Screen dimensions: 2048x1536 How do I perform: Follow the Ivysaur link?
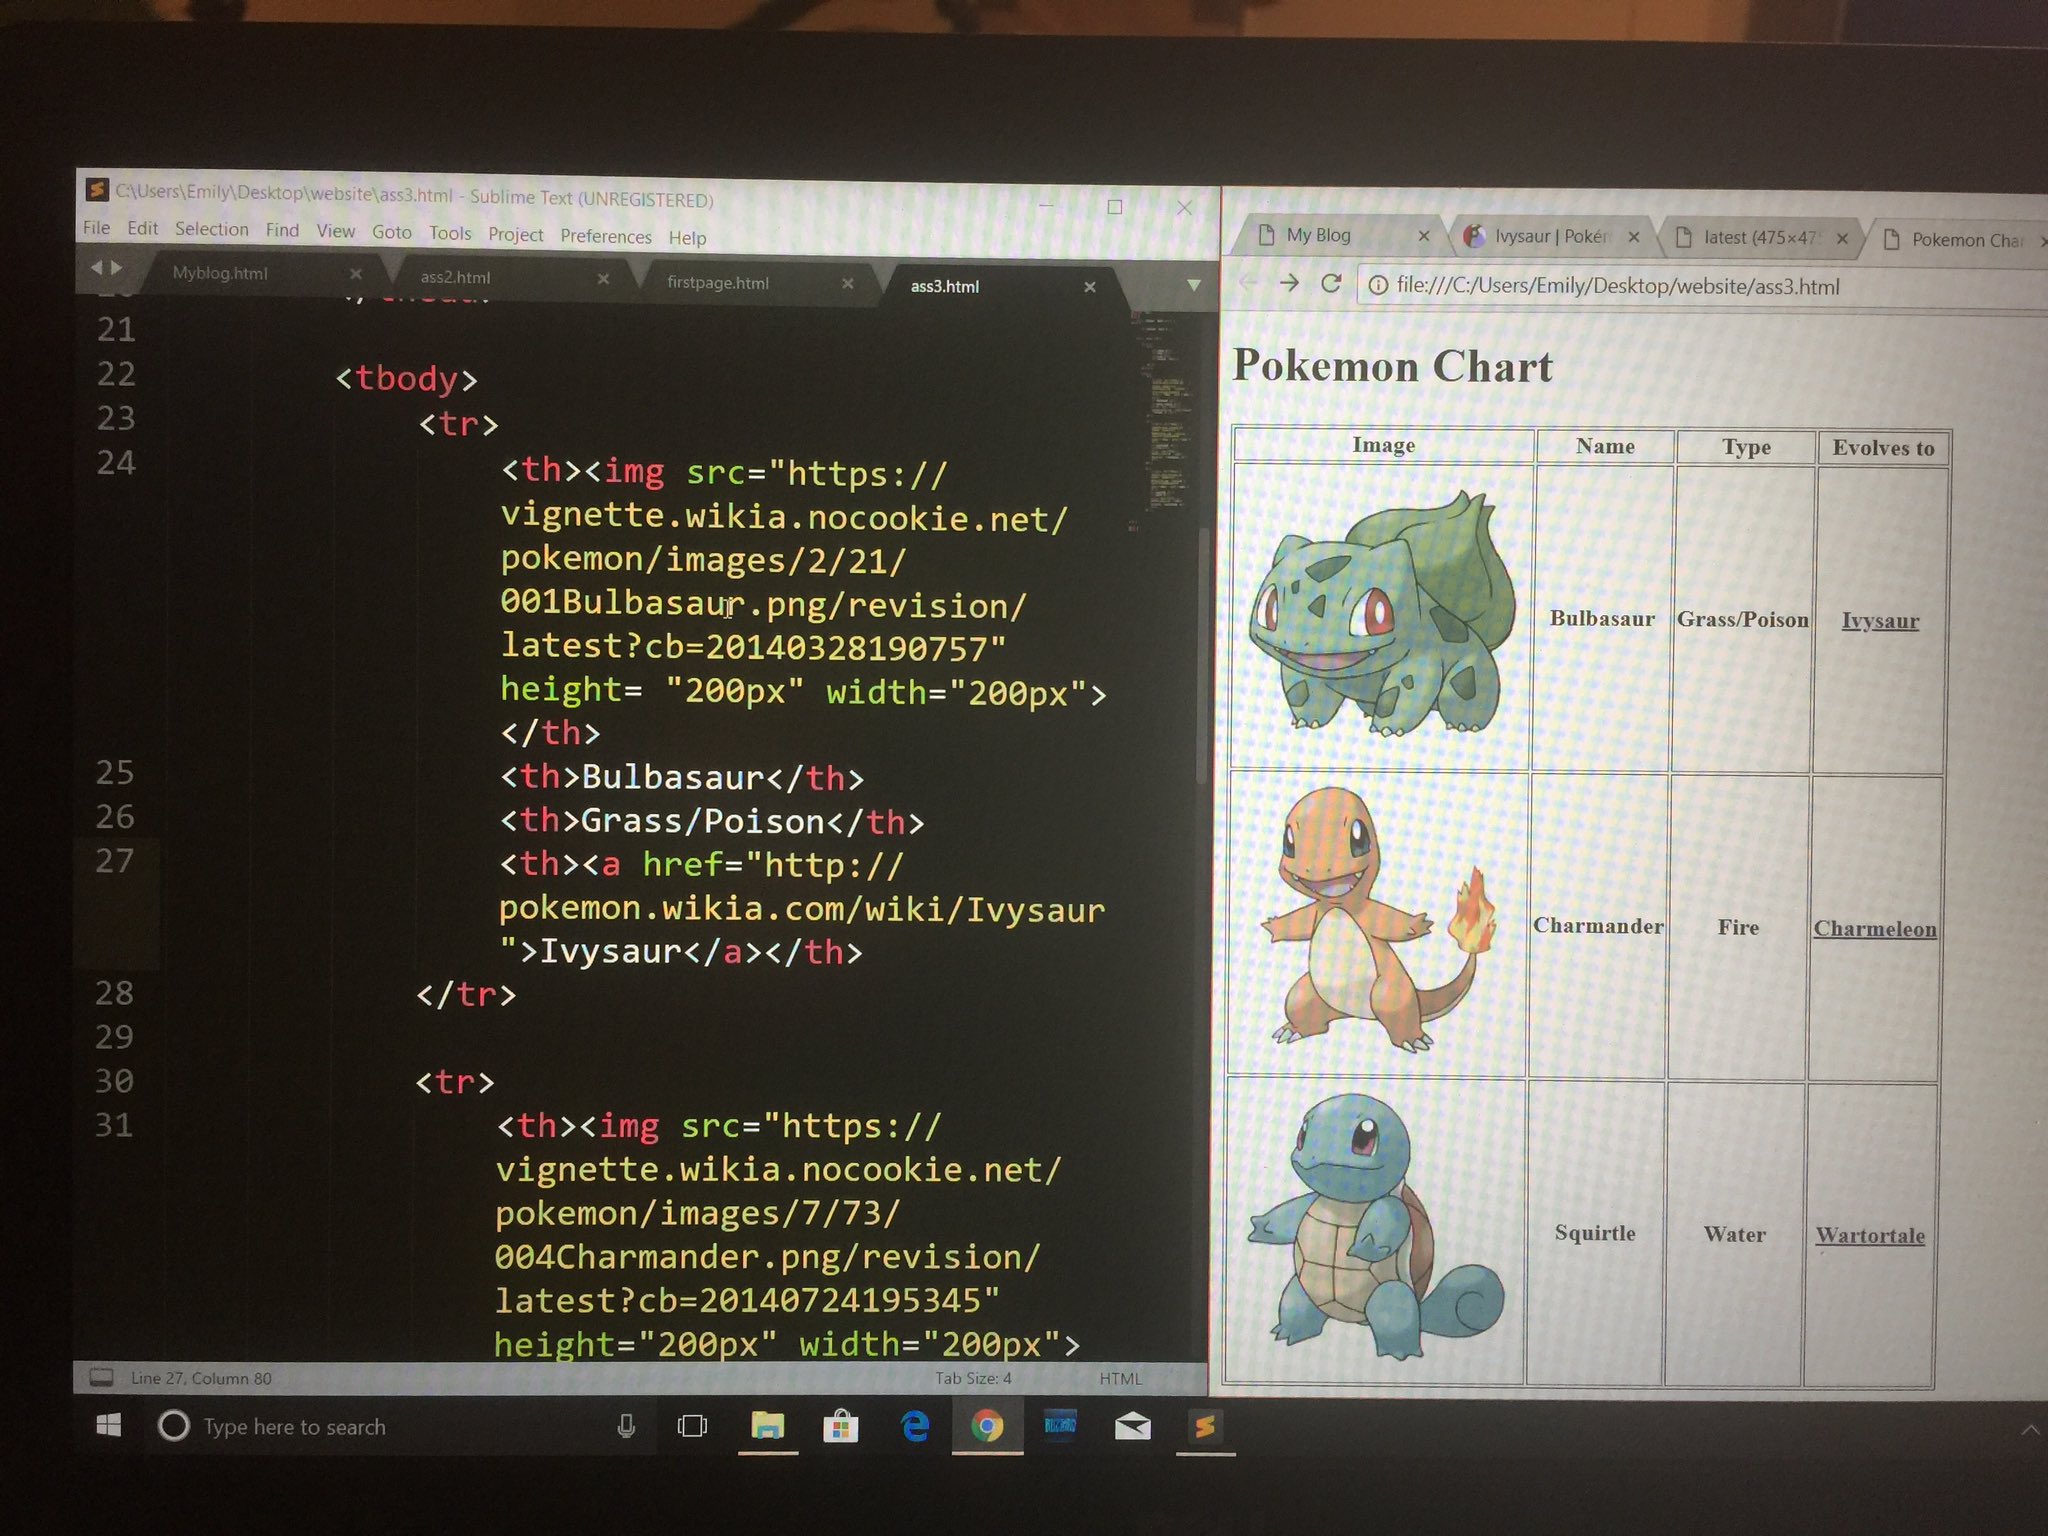1880,621
